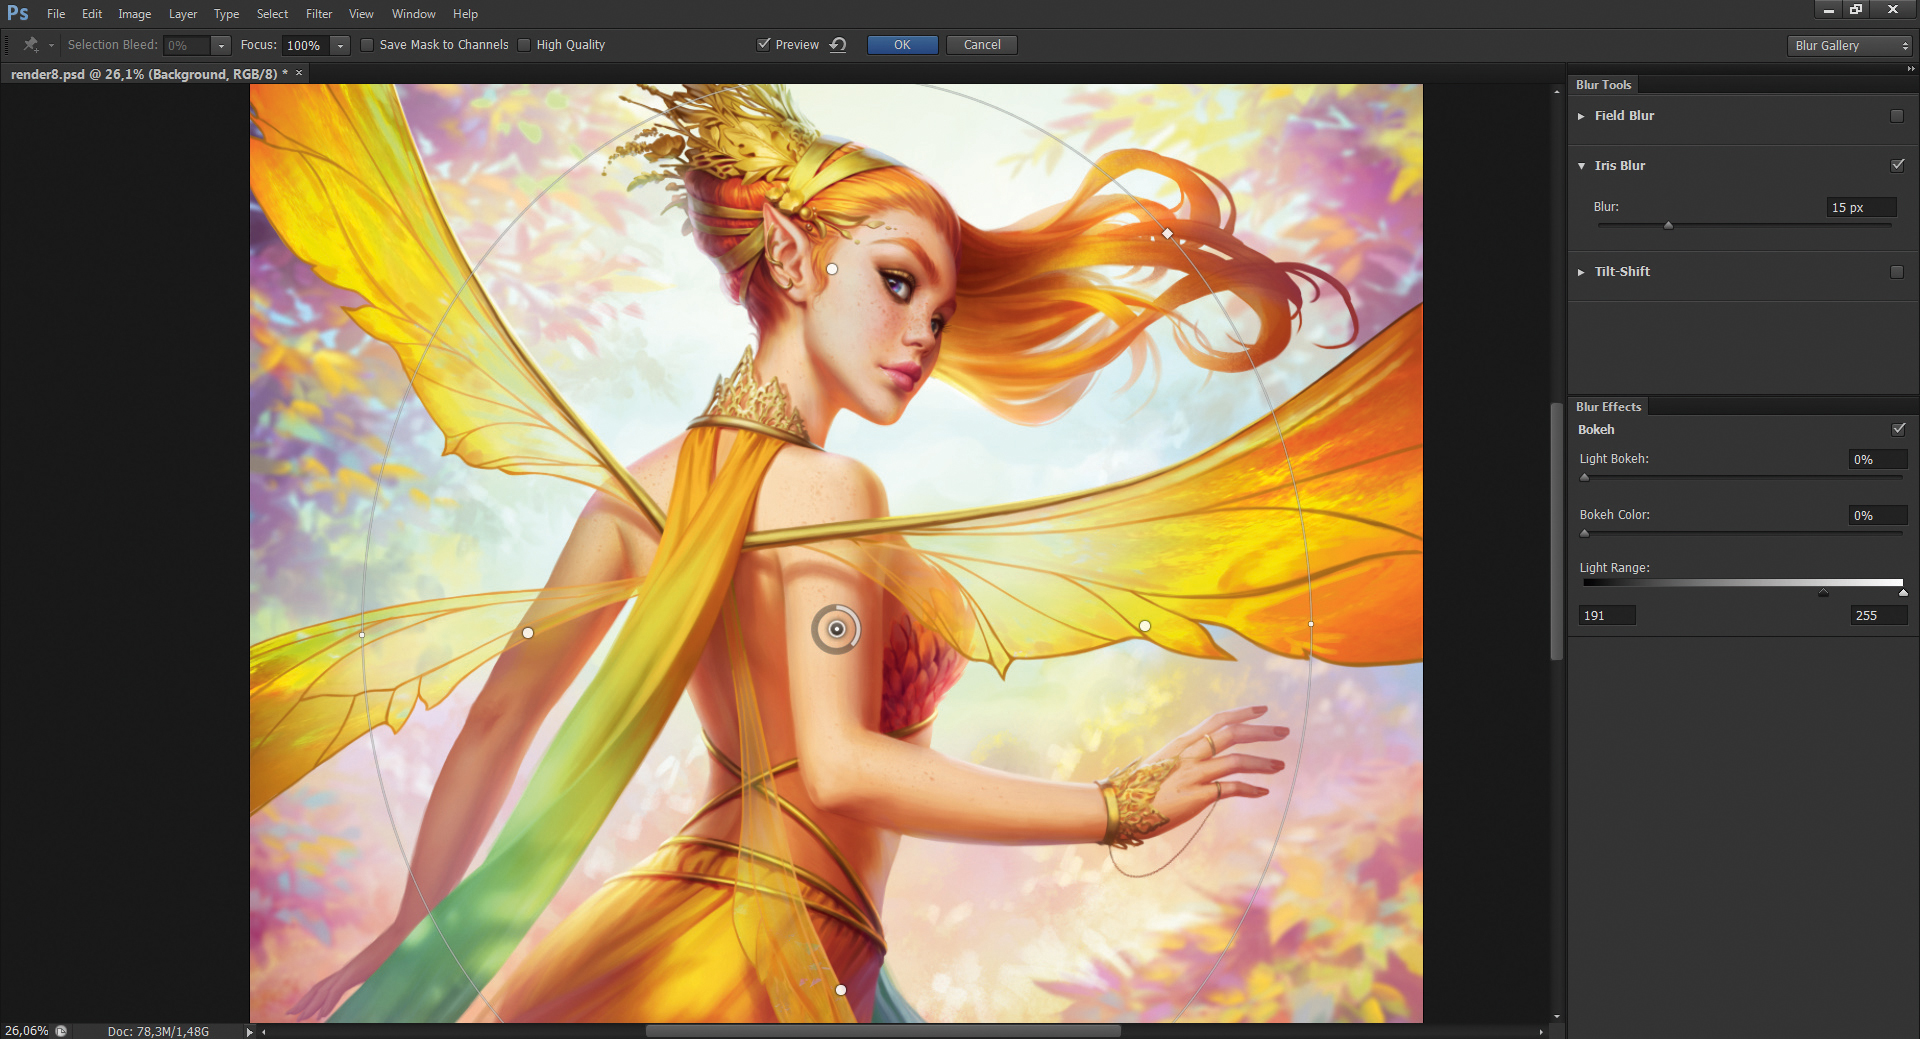Click the bottom feather handle on the dress
Viewport: 1920px width, 1039px height.
(841, 990)
